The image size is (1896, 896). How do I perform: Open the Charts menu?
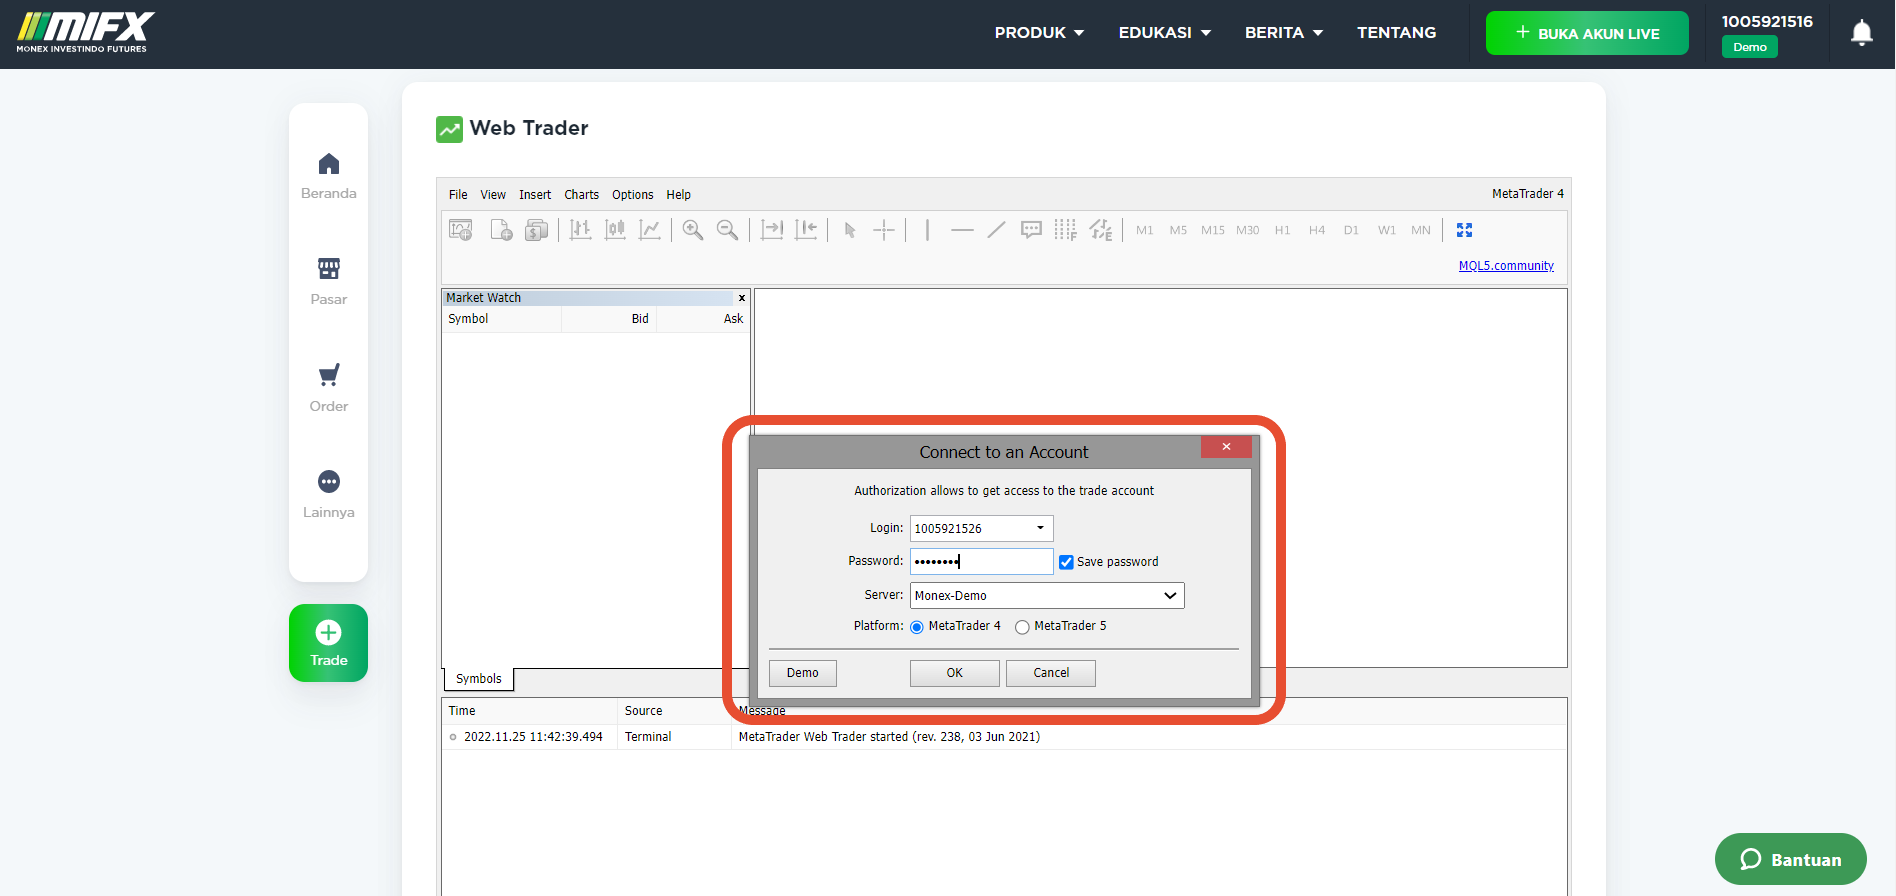coord(582,195)
